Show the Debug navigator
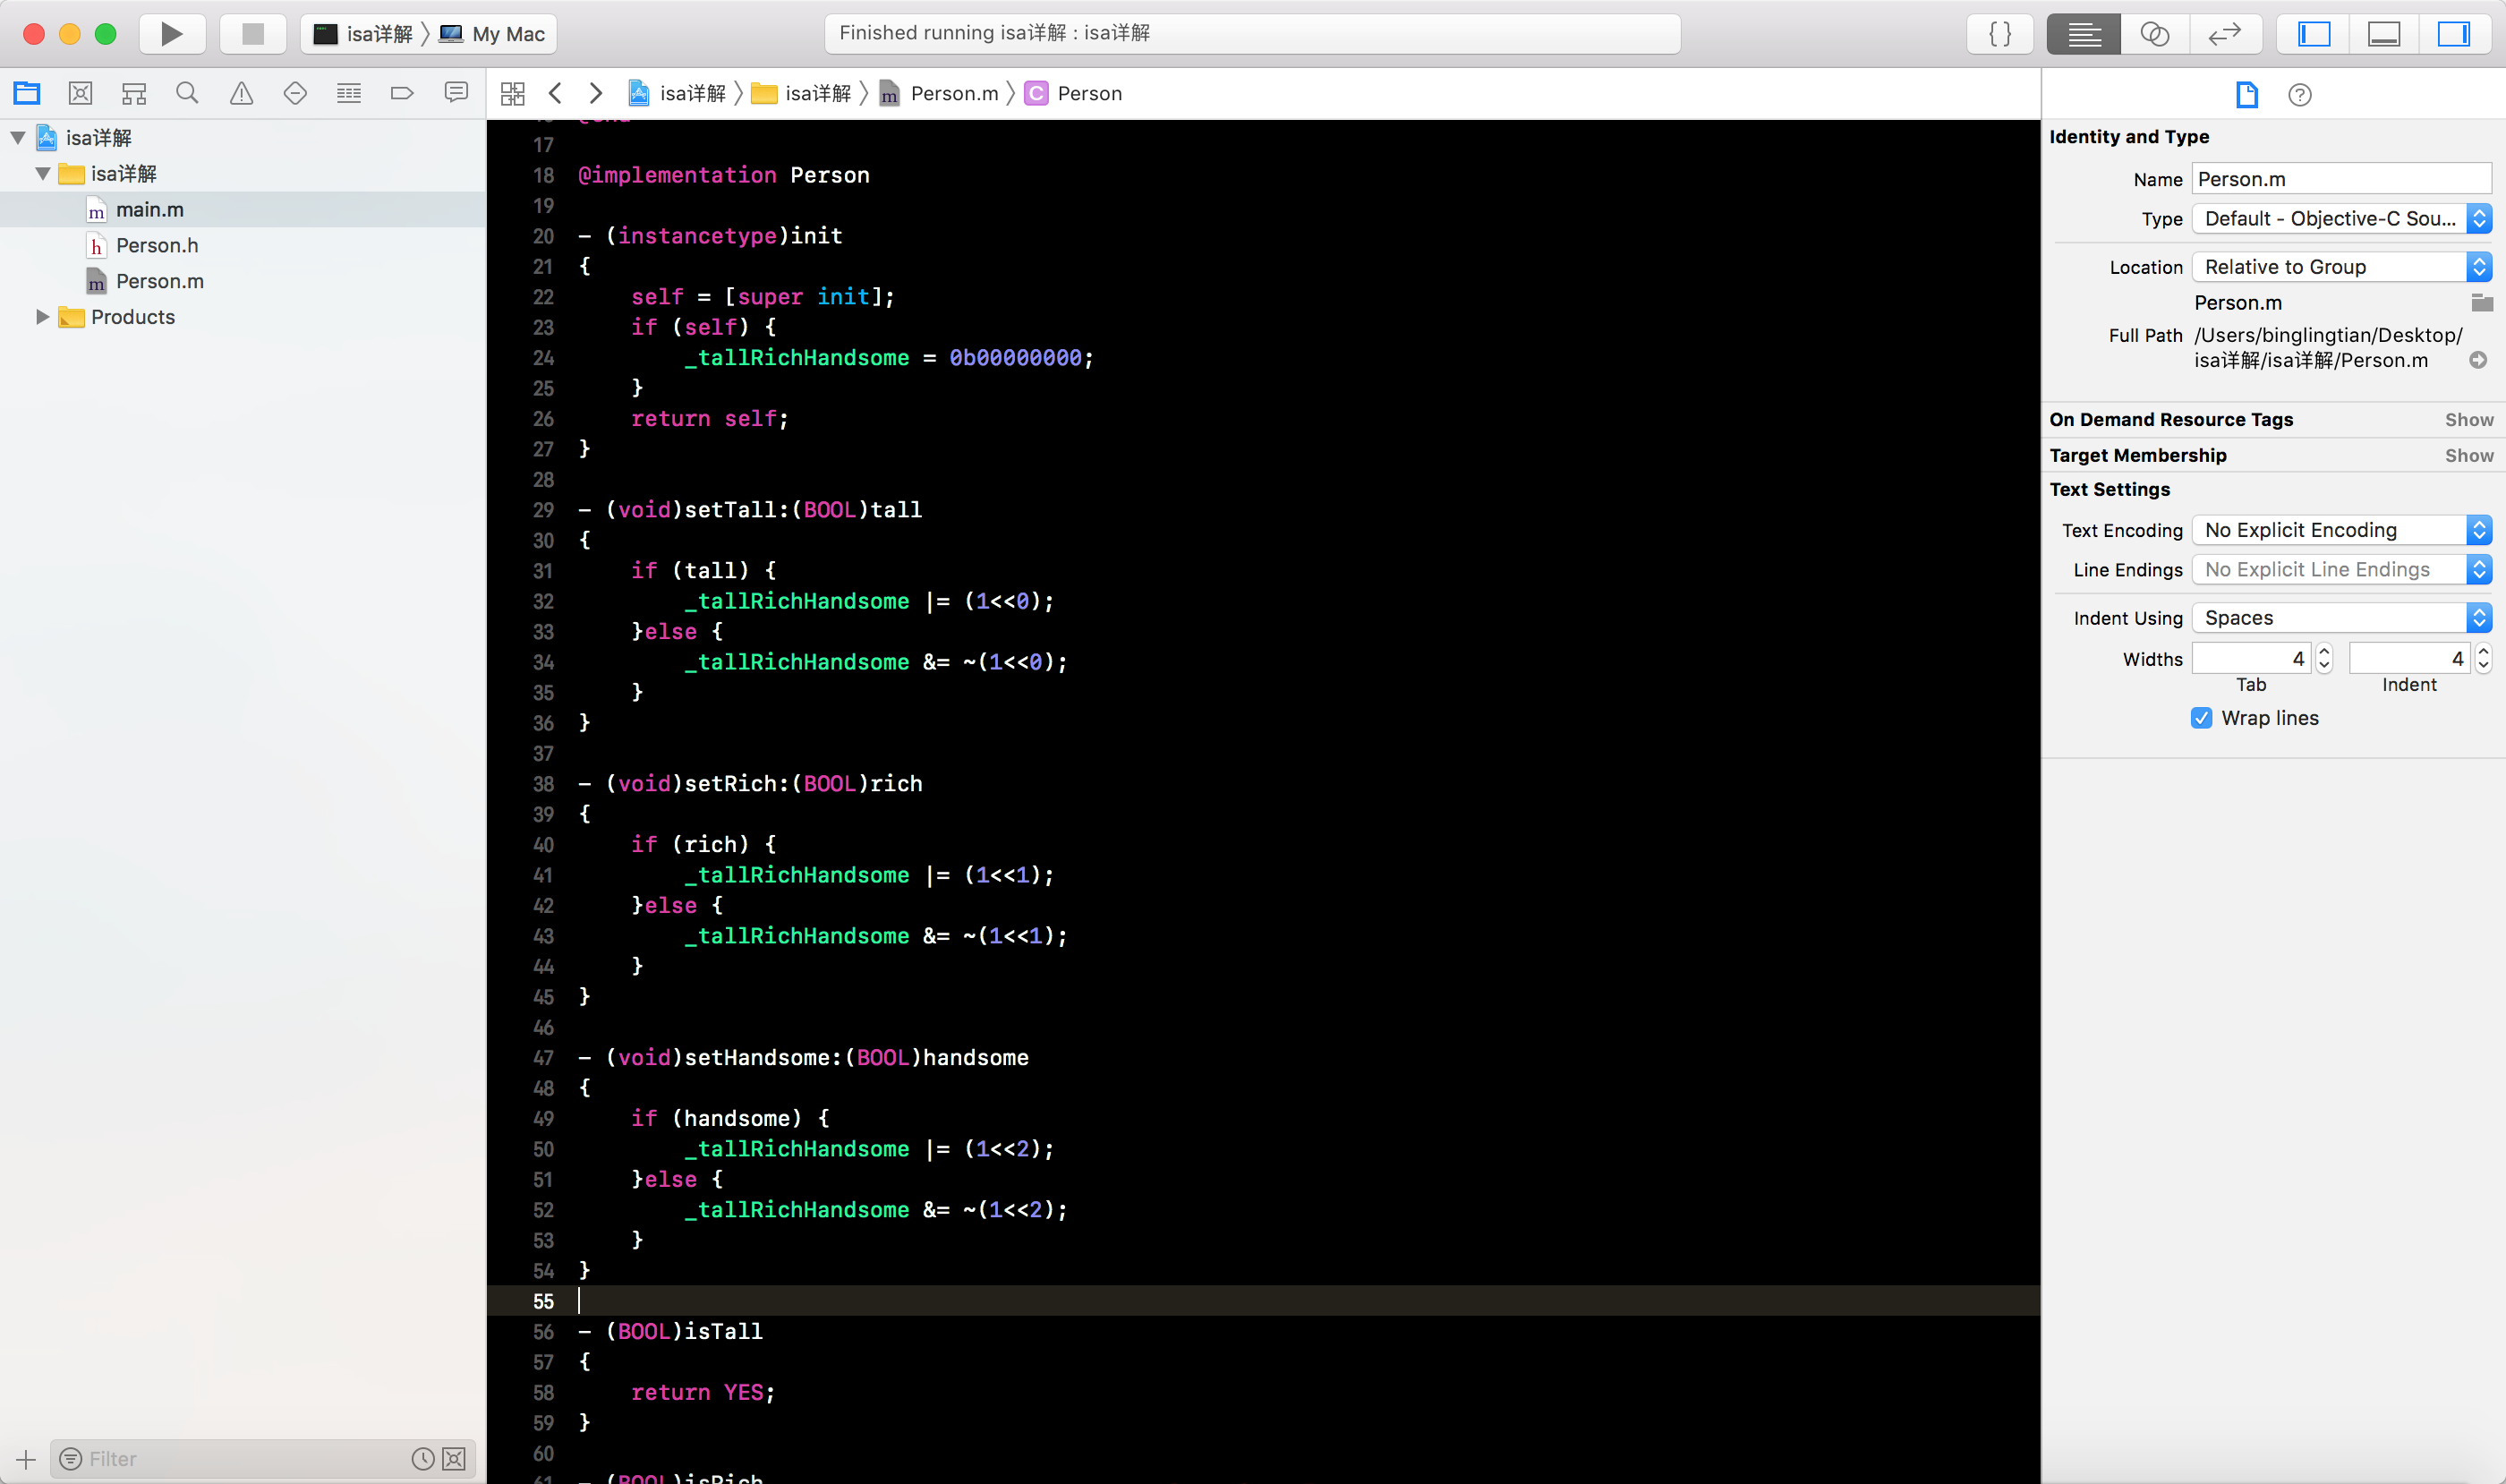 point(349,93)
